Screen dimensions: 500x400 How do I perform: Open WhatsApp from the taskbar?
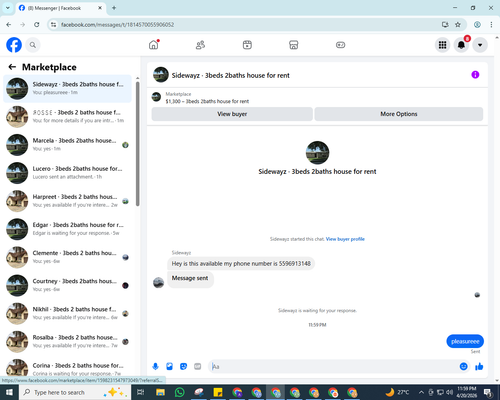pyautogui.click(x=179, y=392)
